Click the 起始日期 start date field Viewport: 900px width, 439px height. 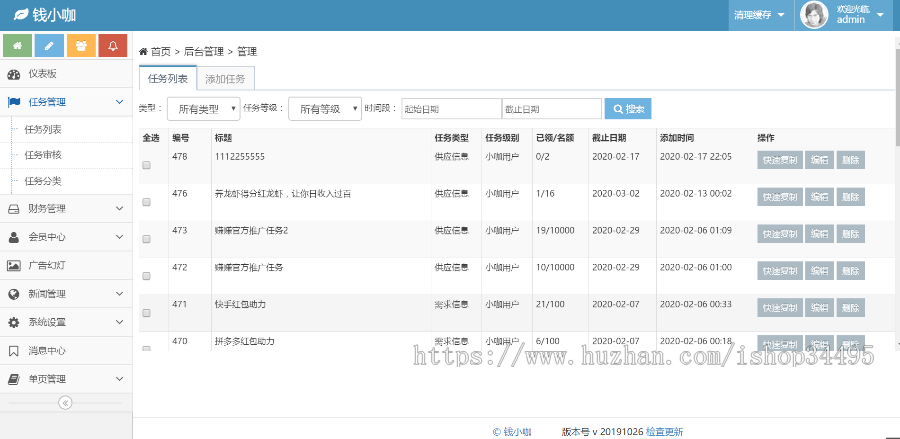451,109
